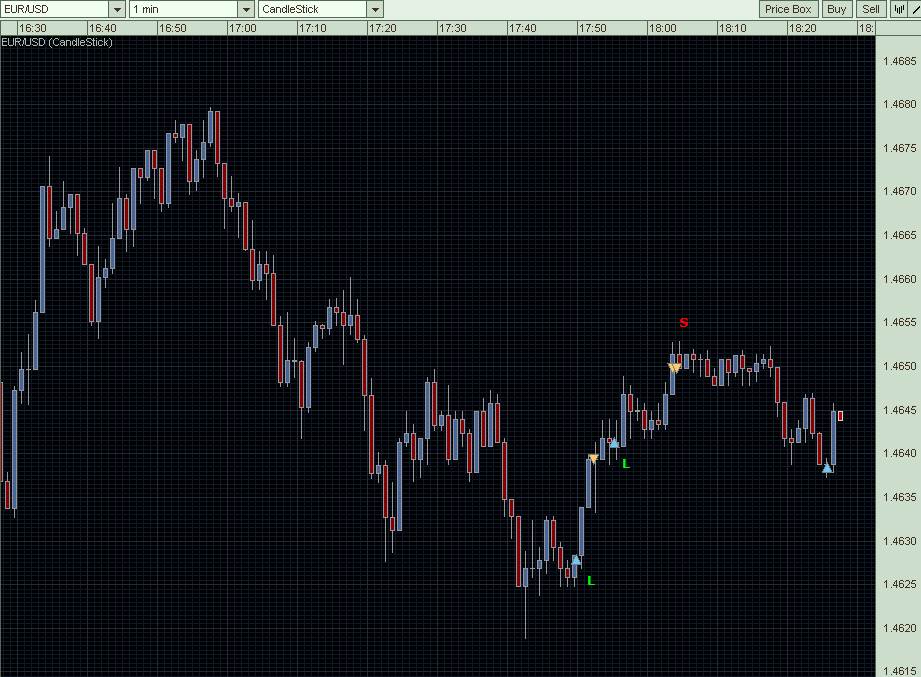The image size is (921, 677).
Task: Click the blue up arrow near 17:48
Action: (x=576, y=560)
